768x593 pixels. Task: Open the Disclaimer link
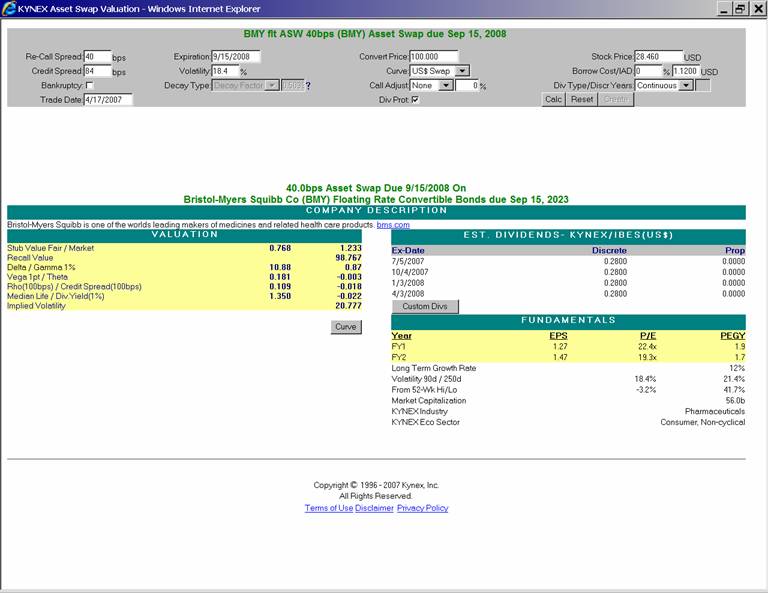tap(374, 508)
